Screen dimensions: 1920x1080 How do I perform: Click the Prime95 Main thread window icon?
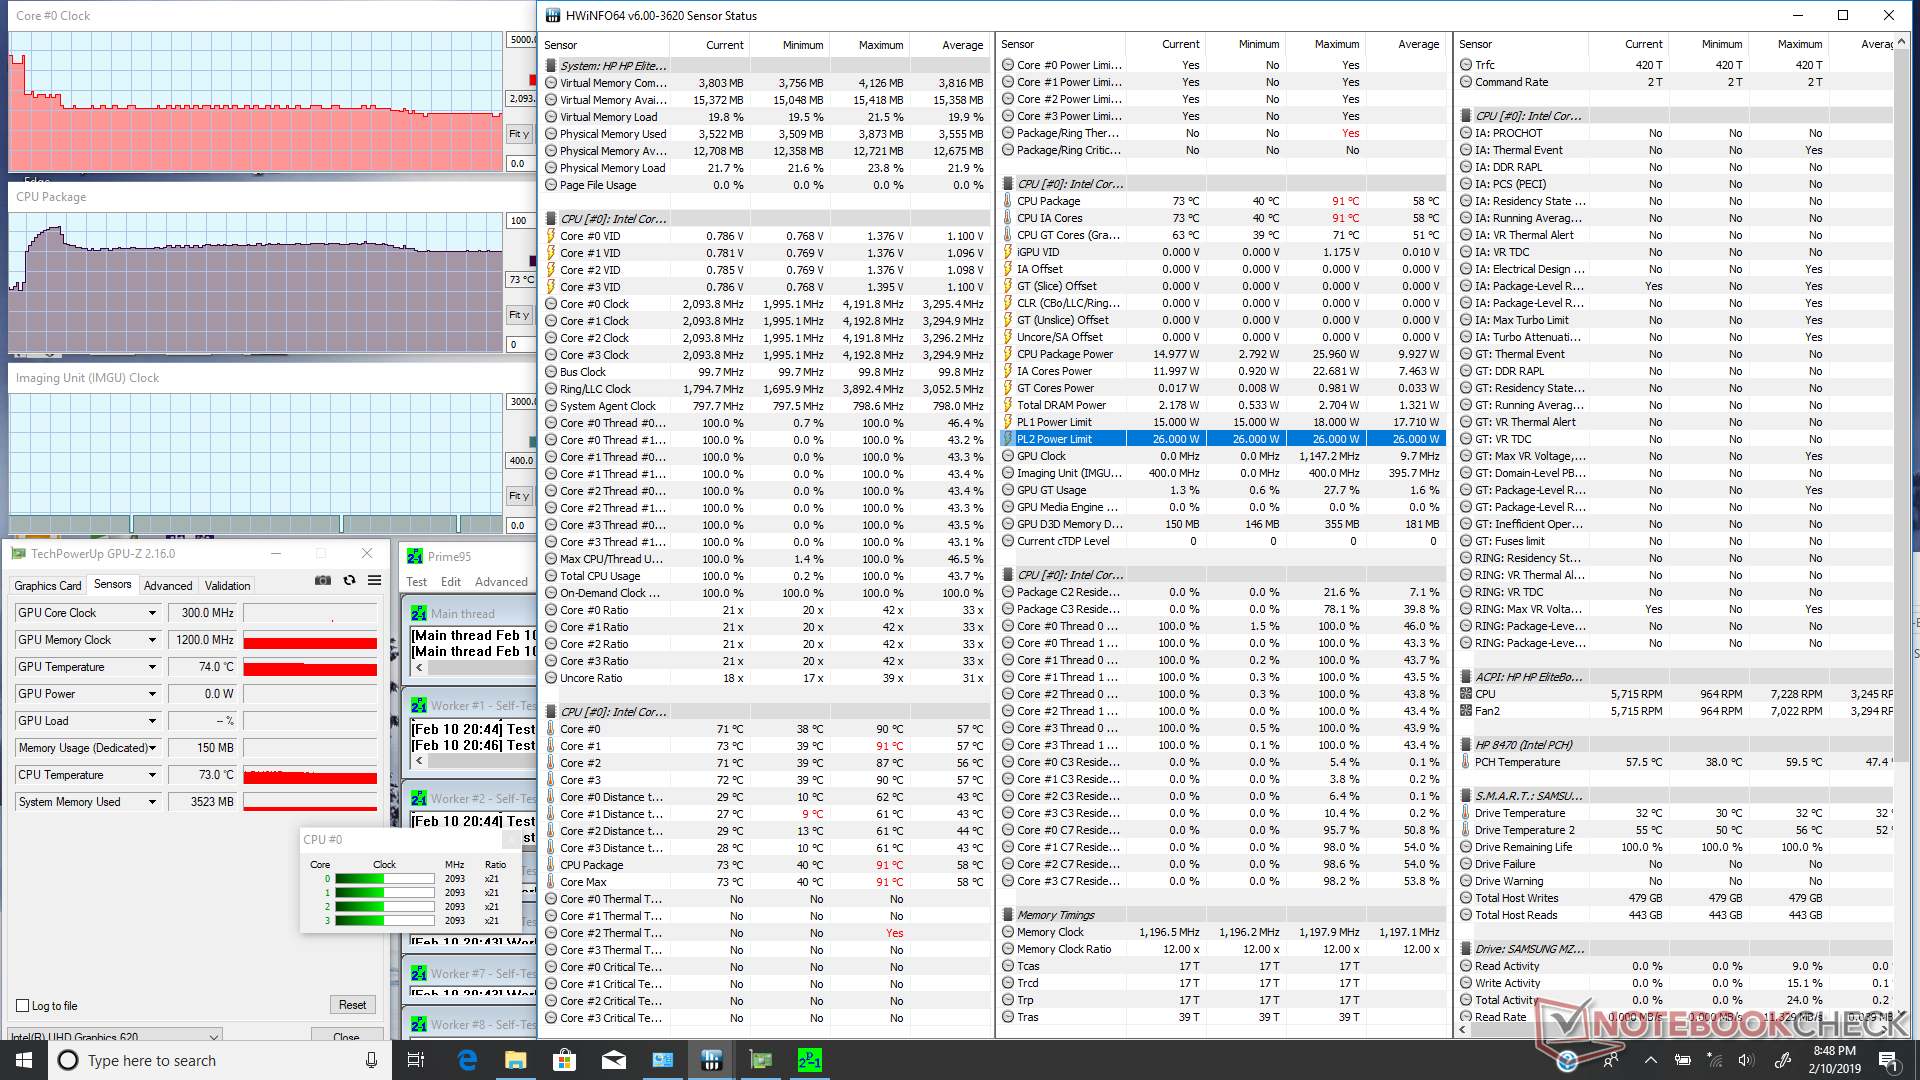[419, 614]
